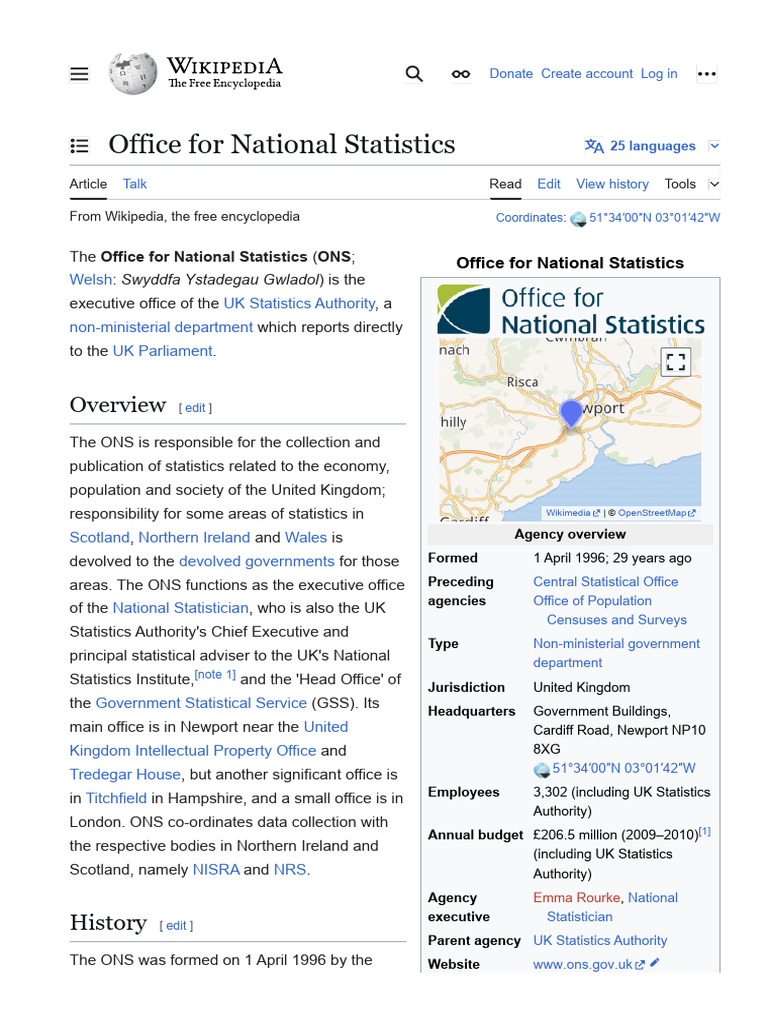Click the globe icon beside top coordinates

[x=578, y=219]
